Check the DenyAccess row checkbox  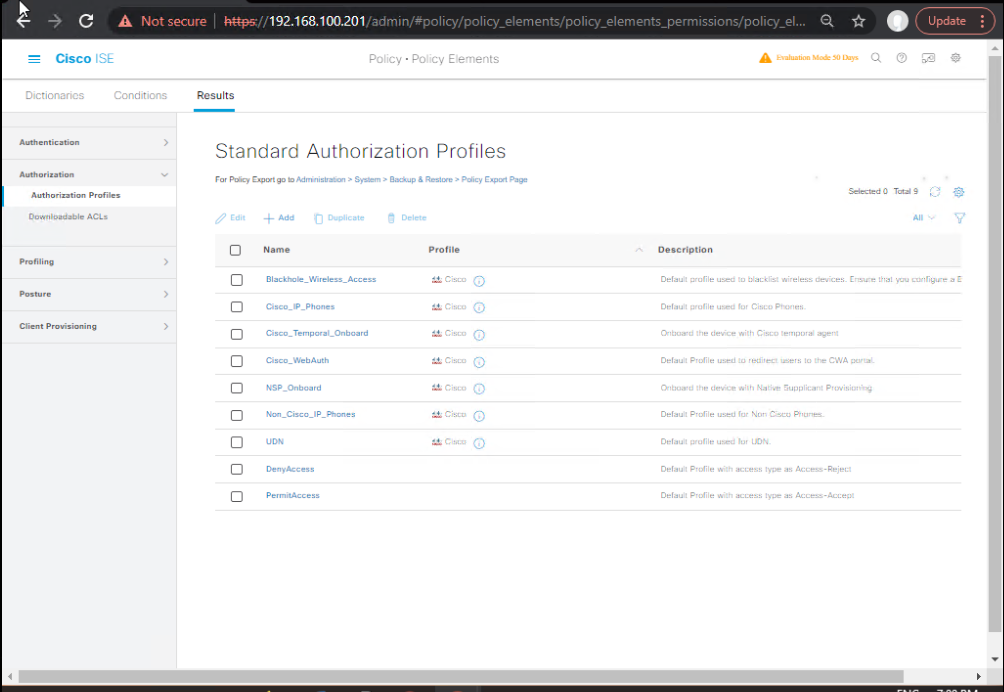(237, 469)
